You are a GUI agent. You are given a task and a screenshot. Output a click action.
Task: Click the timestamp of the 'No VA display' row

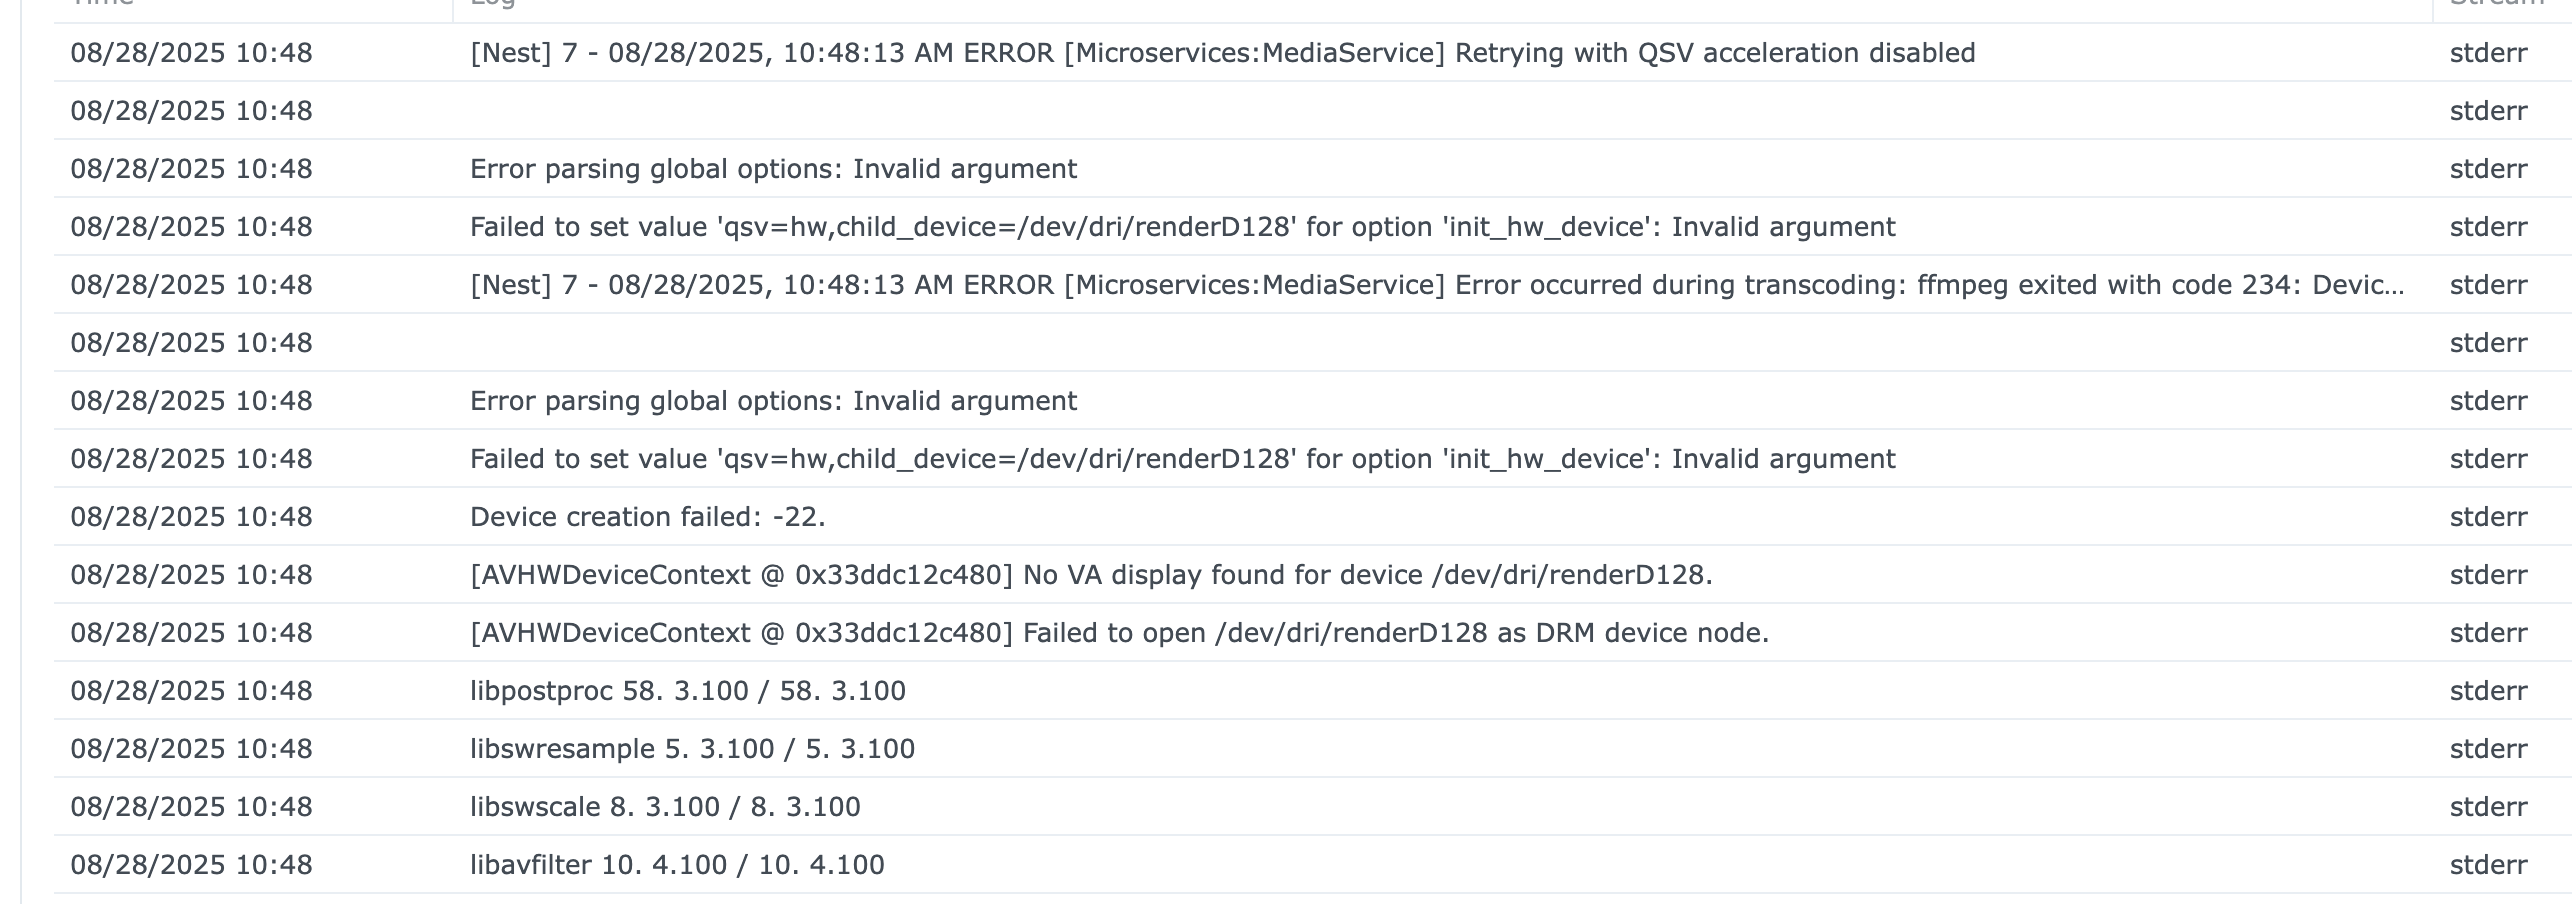[x=191, y=575]
